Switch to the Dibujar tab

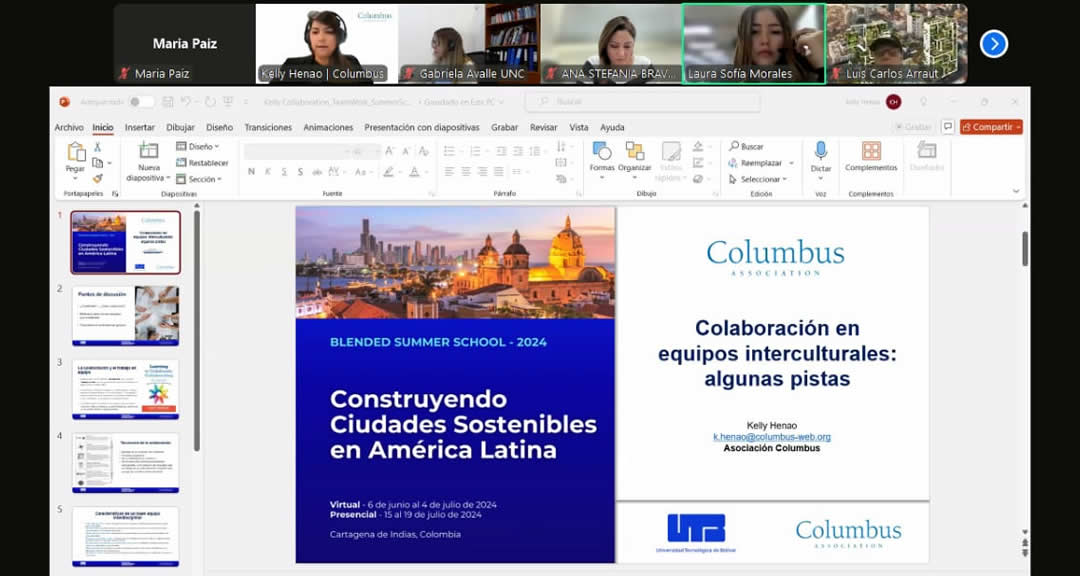[180, 127]
